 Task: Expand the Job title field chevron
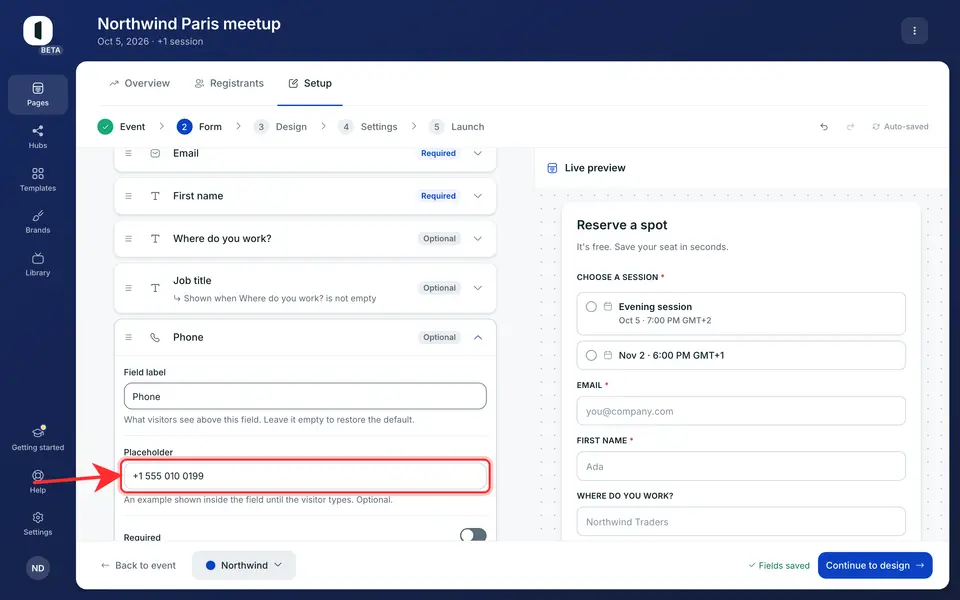tap(478, 288)
